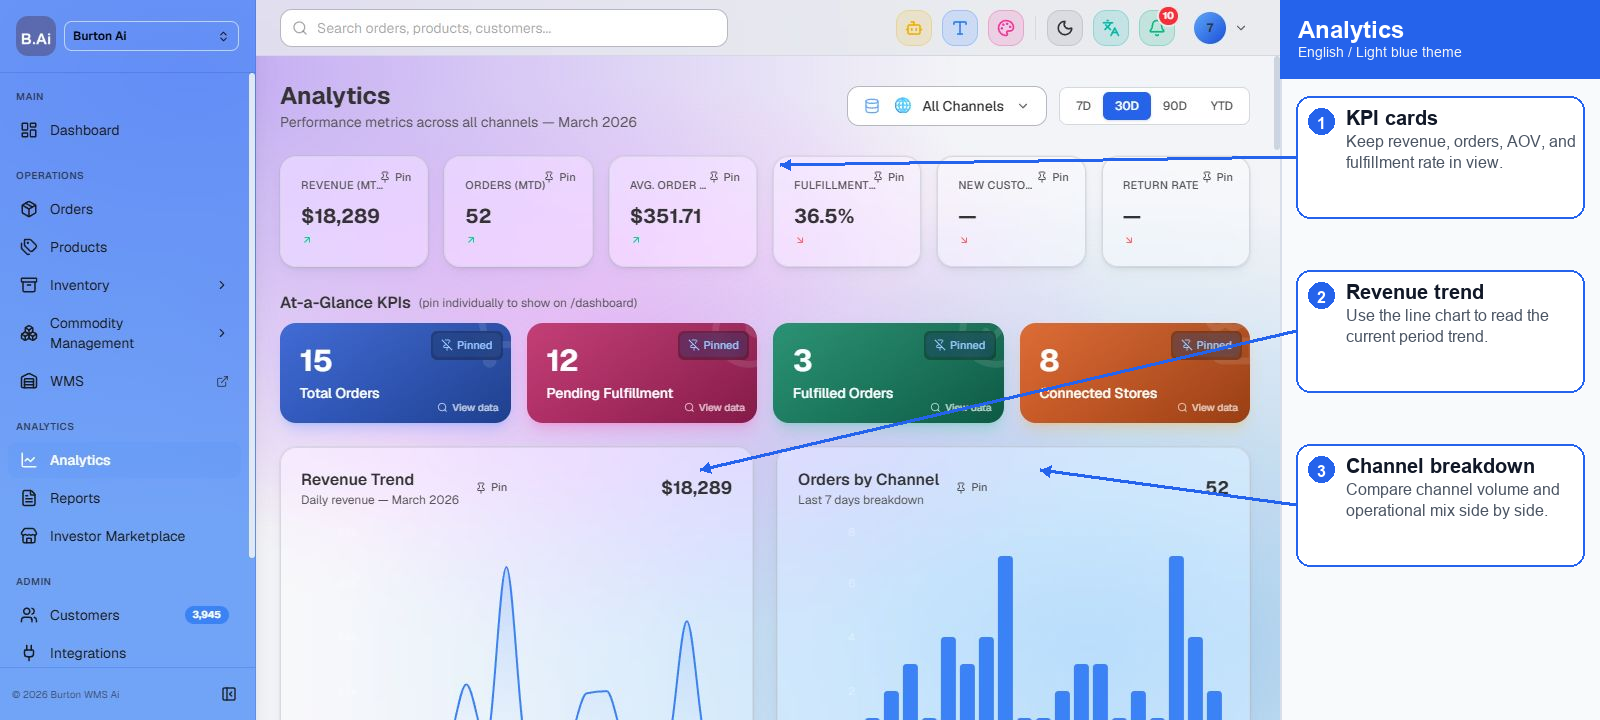Open the Analytics sidebar menu item
Viewport: 1600px width, 720px height.
click(124, 460)
